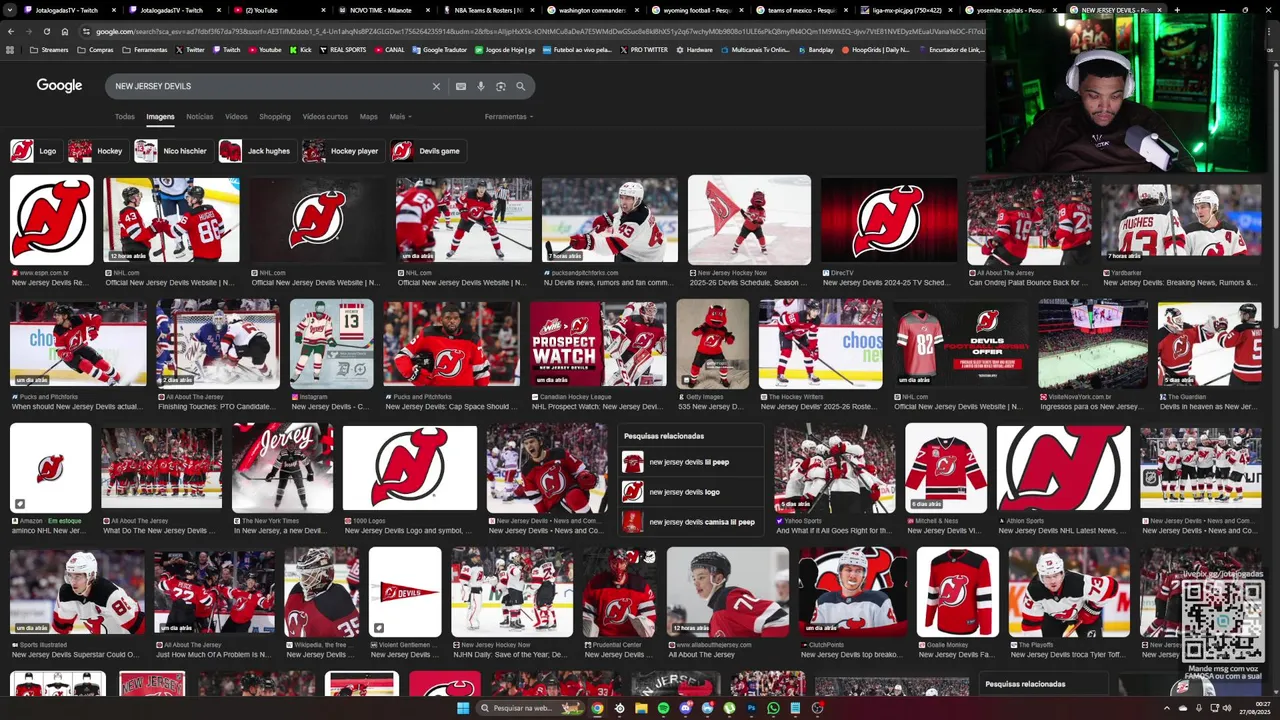Switch to the Shopping tab
Screen dimensions: 1280x720
point(275,116)
